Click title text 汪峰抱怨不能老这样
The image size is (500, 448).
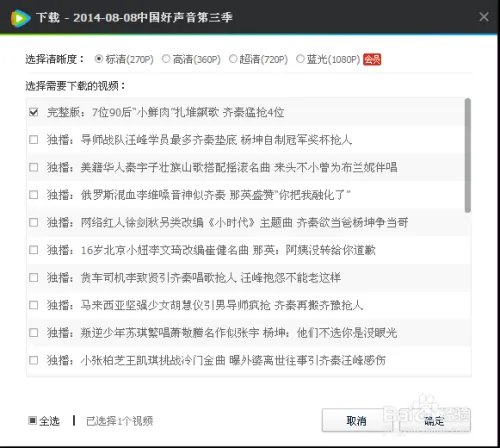291,277
